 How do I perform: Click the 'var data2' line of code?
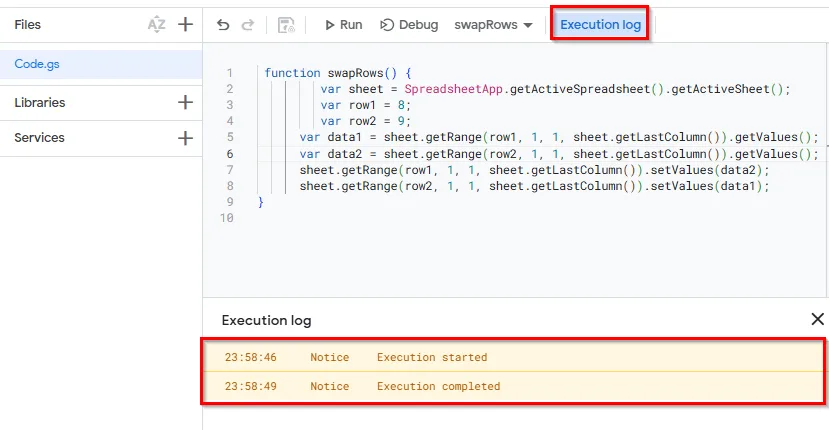tap(559, 154)
